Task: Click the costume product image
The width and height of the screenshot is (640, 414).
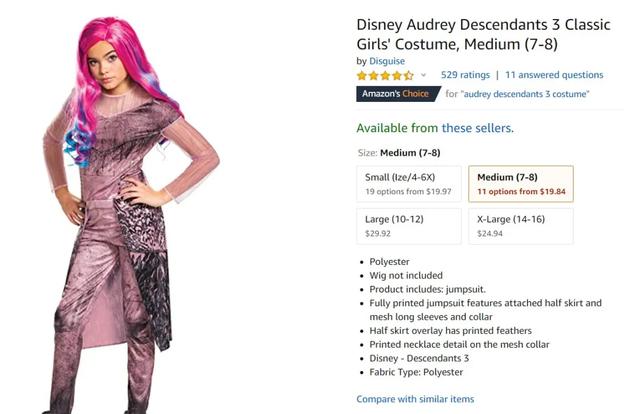Action: pyautogui.click(x=129, y=214)
